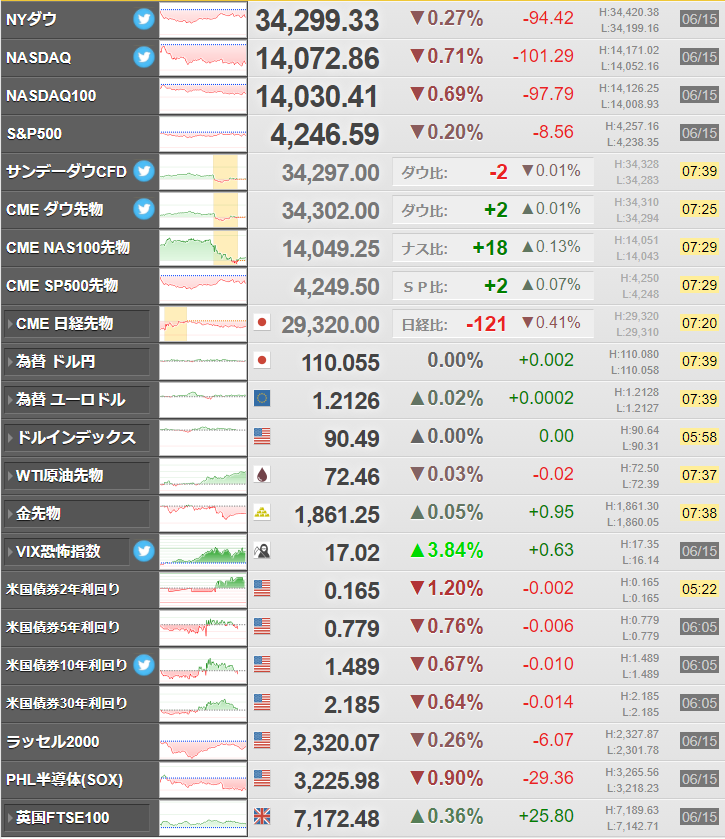Open the NASDAQ mini chart
The image size is (725, 839).
coord(203,58)
